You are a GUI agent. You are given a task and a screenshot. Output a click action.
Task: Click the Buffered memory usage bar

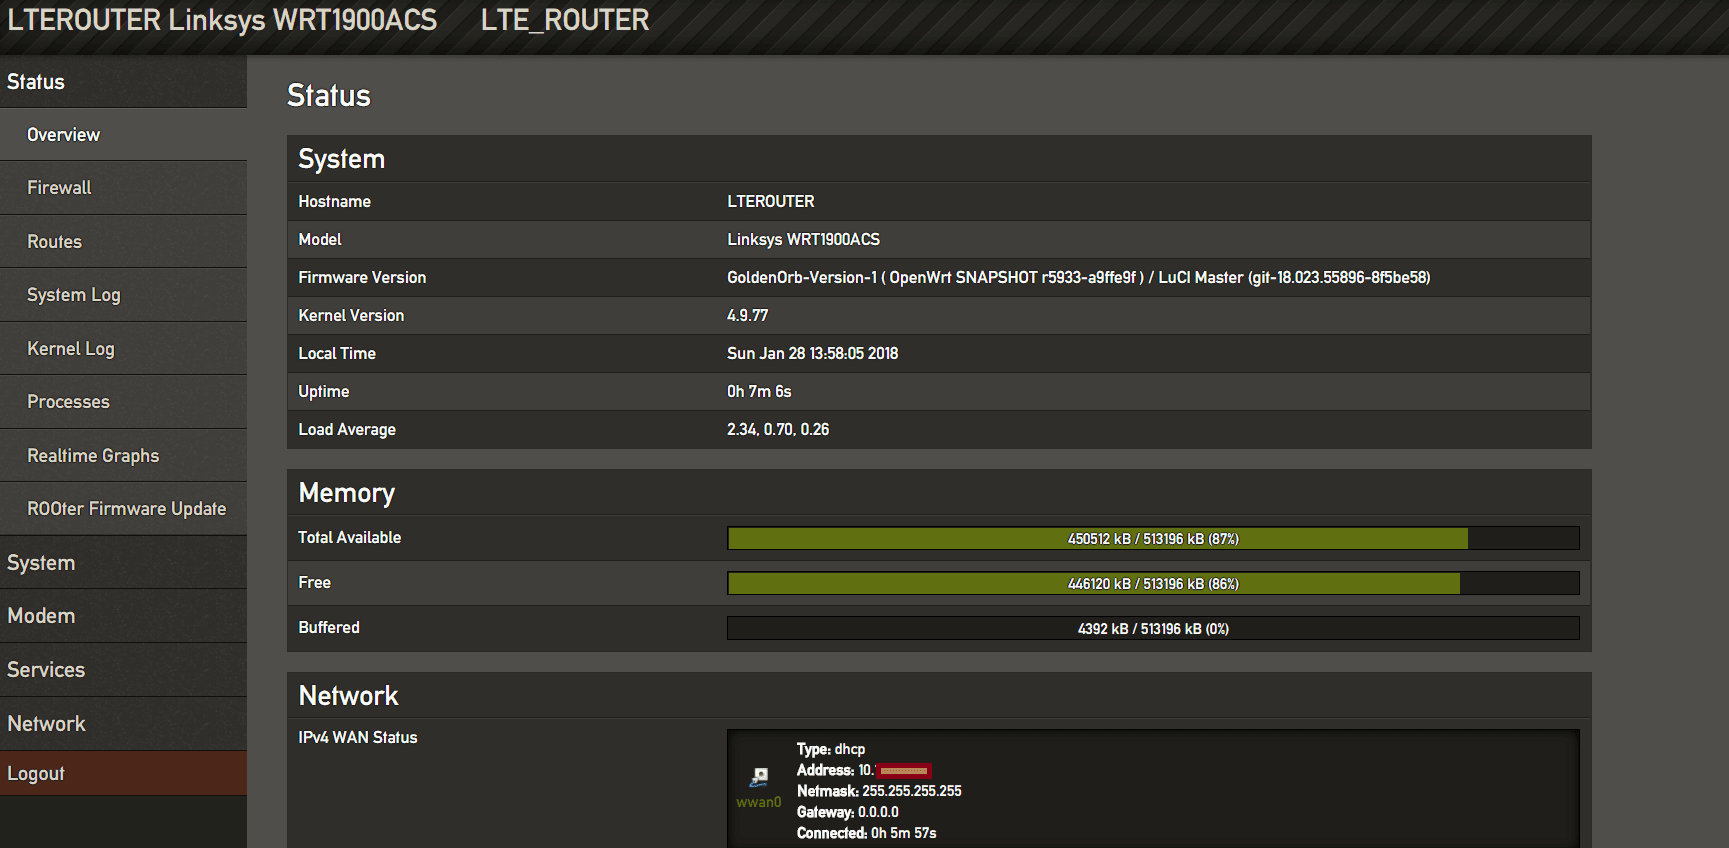coord(1153,629)
